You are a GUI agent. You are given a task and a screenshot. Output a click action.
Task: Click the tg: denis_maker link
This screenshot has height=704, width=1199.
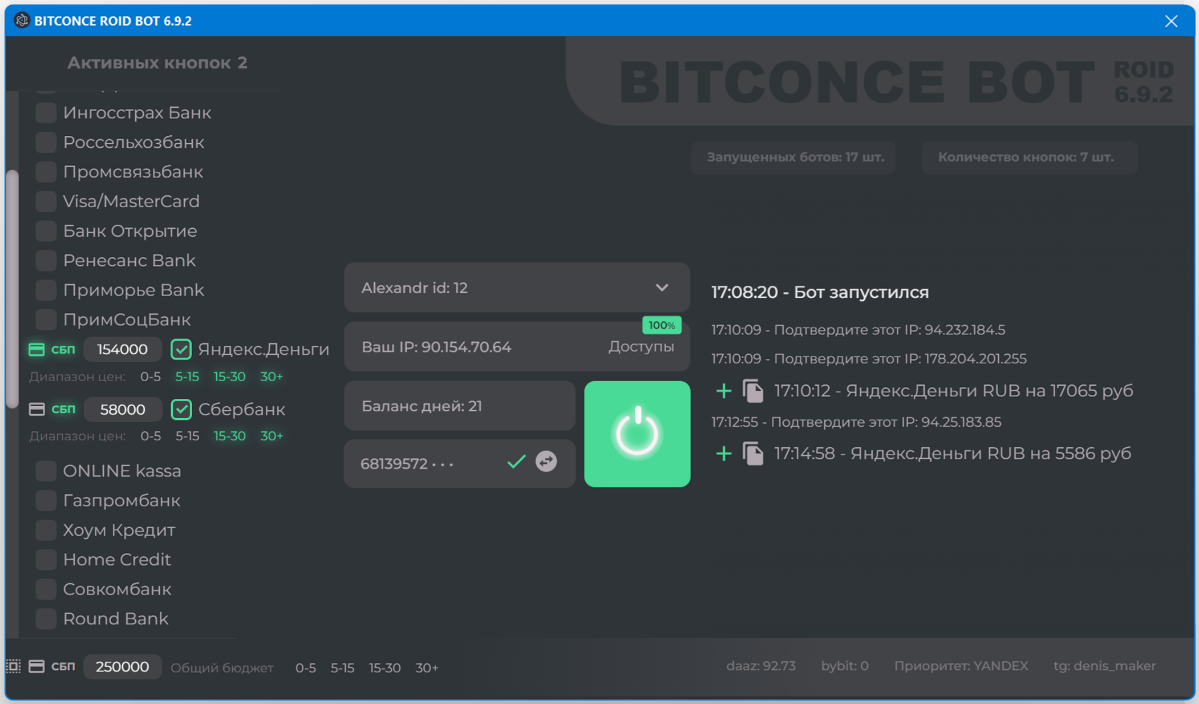(1104, 666)
